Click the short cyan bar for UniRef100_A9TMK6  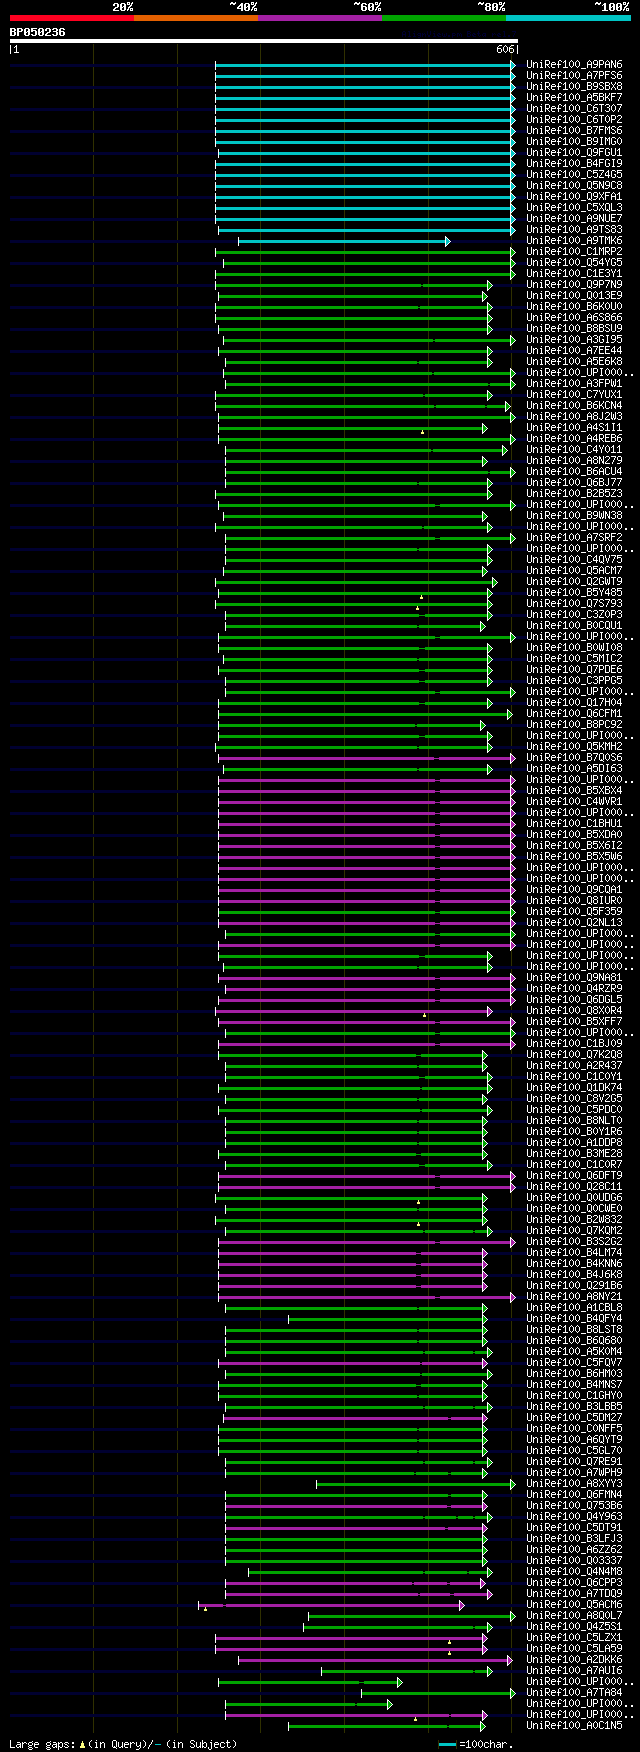click(344, 241)
